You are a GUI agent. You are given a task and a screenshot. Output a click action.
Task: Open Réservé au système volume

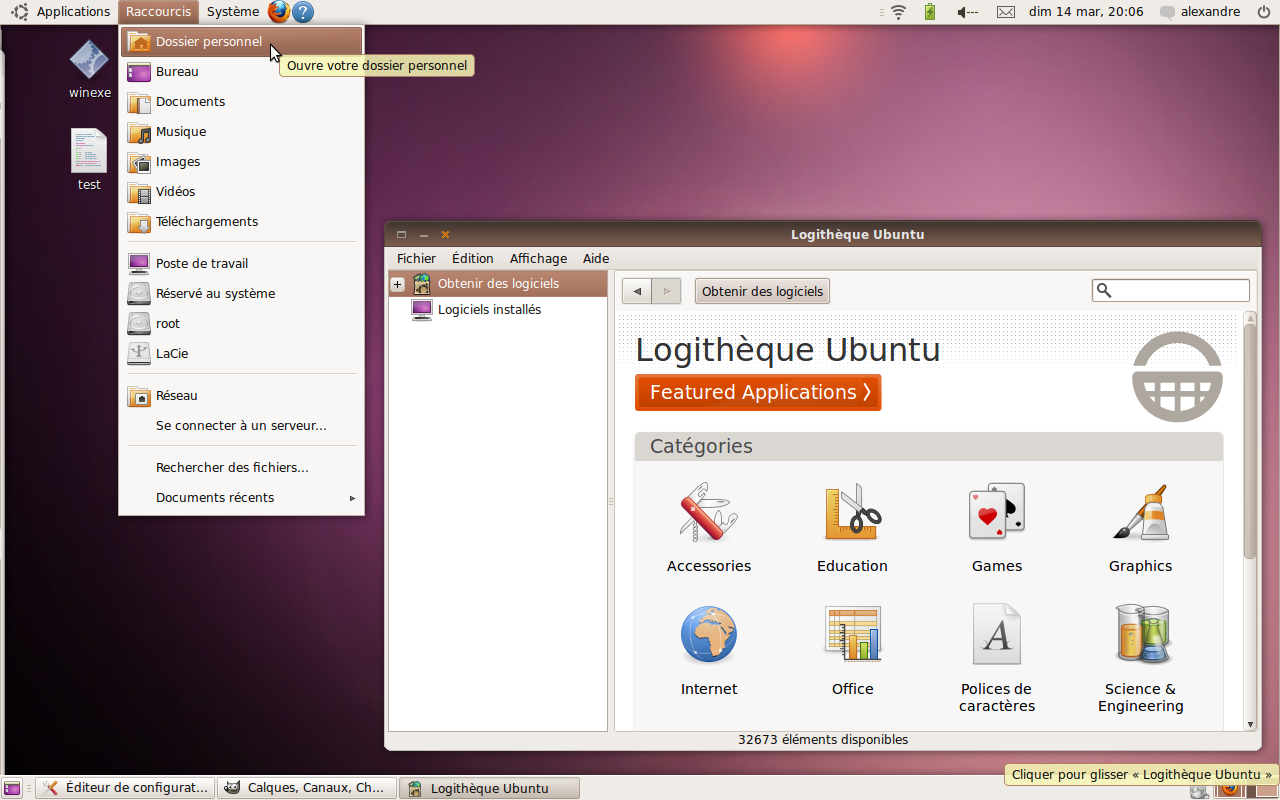click(x=241, y=294)
